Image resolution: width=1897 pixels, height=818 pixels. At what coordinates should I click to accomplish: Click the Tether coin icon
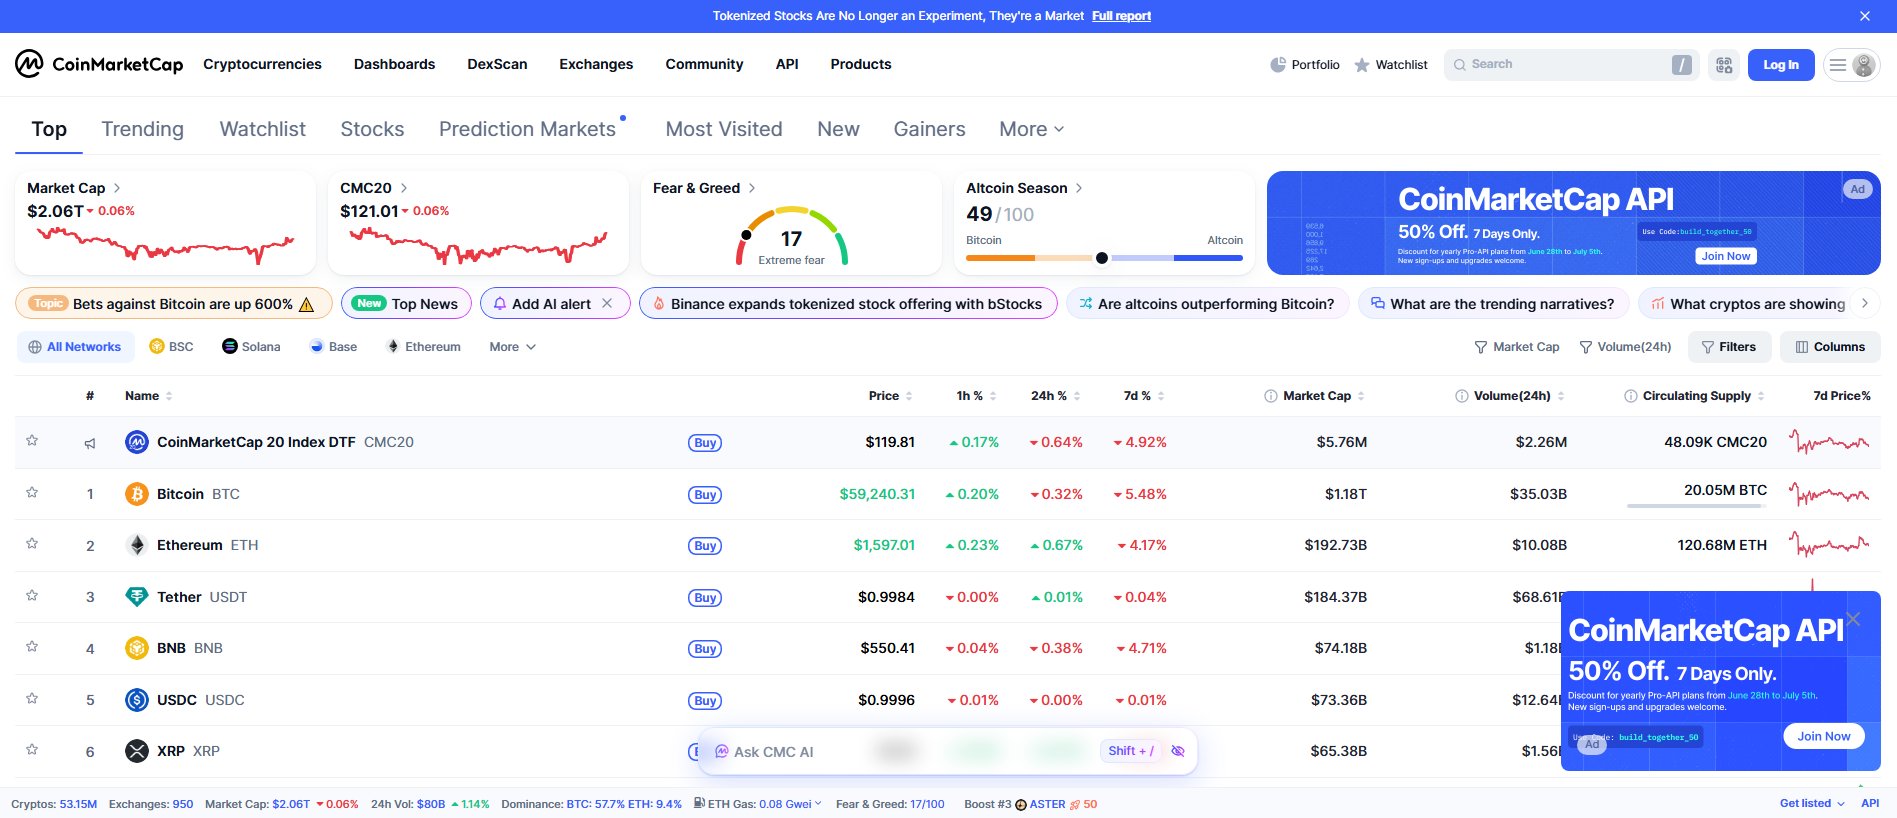(137, 597)
